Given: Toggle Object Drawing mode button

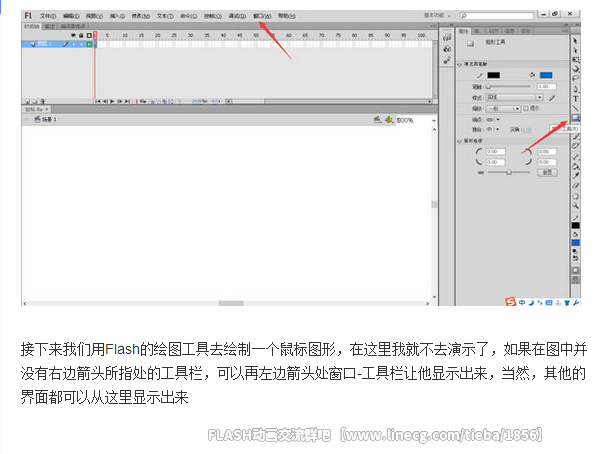Looking at the screenshot, I should click(x=575, y=270).
